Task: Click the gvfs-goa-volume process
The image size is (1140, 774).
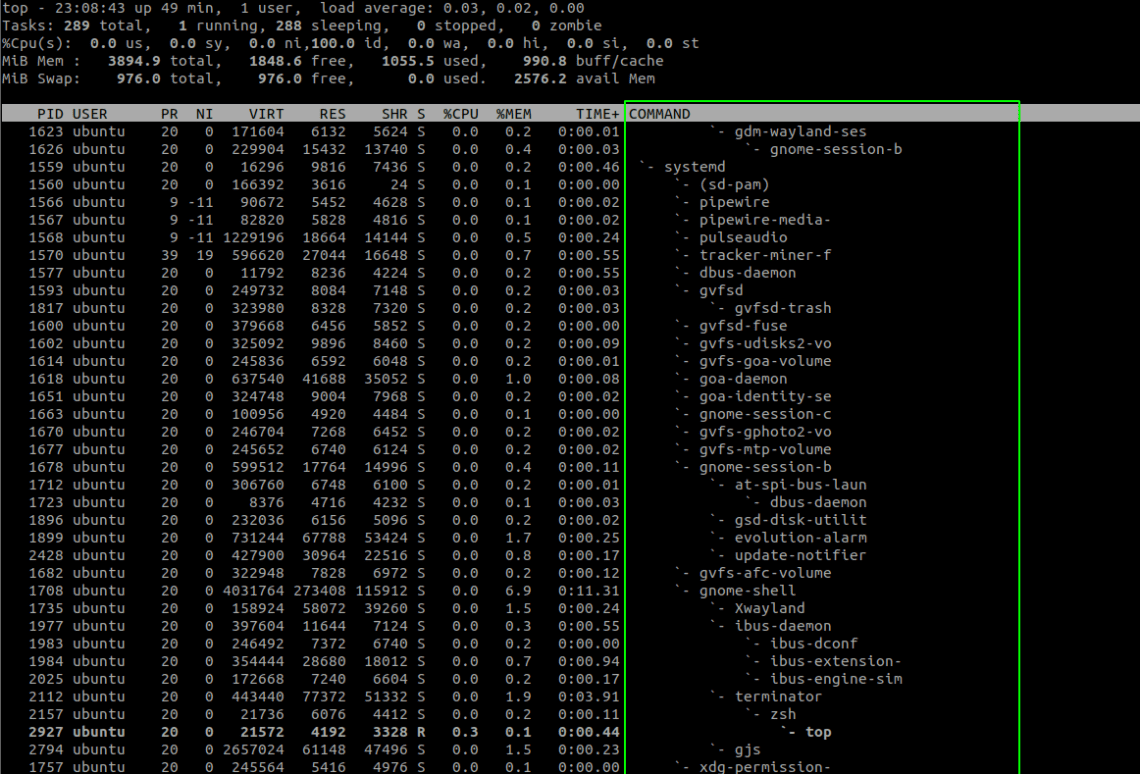Action: pyautogui.click(x=765, y=361)
